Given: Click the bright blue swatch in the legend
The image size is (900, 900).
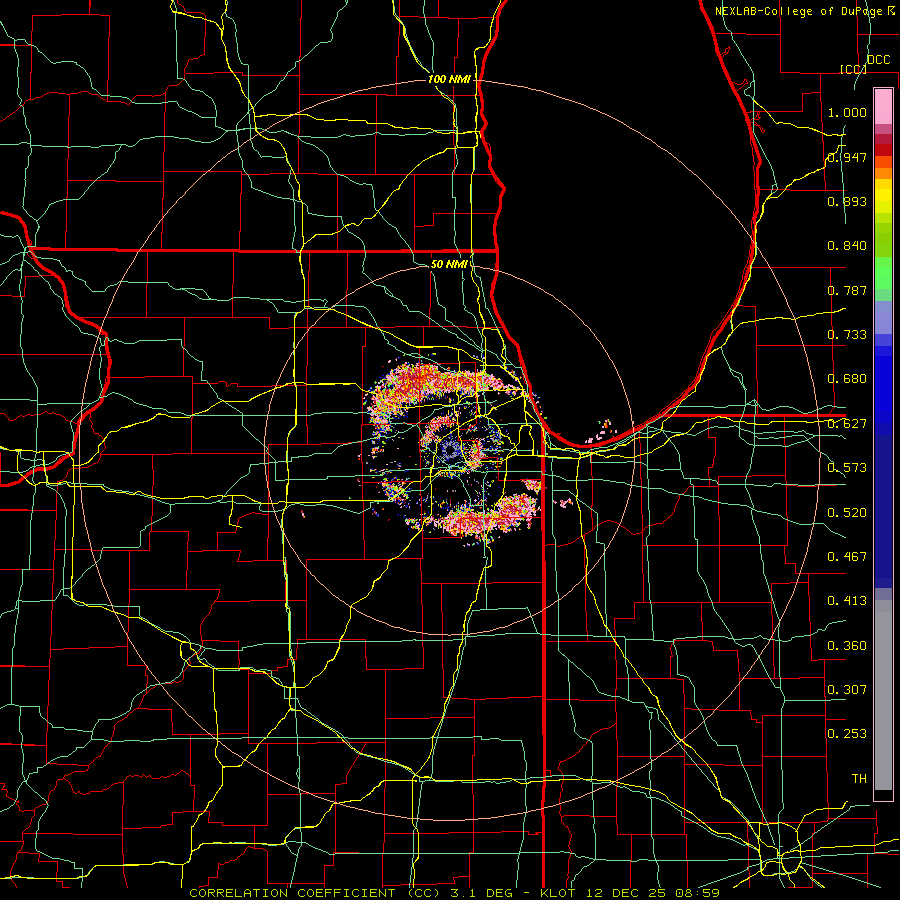Looking at the screenshot, I should (883, 390).
